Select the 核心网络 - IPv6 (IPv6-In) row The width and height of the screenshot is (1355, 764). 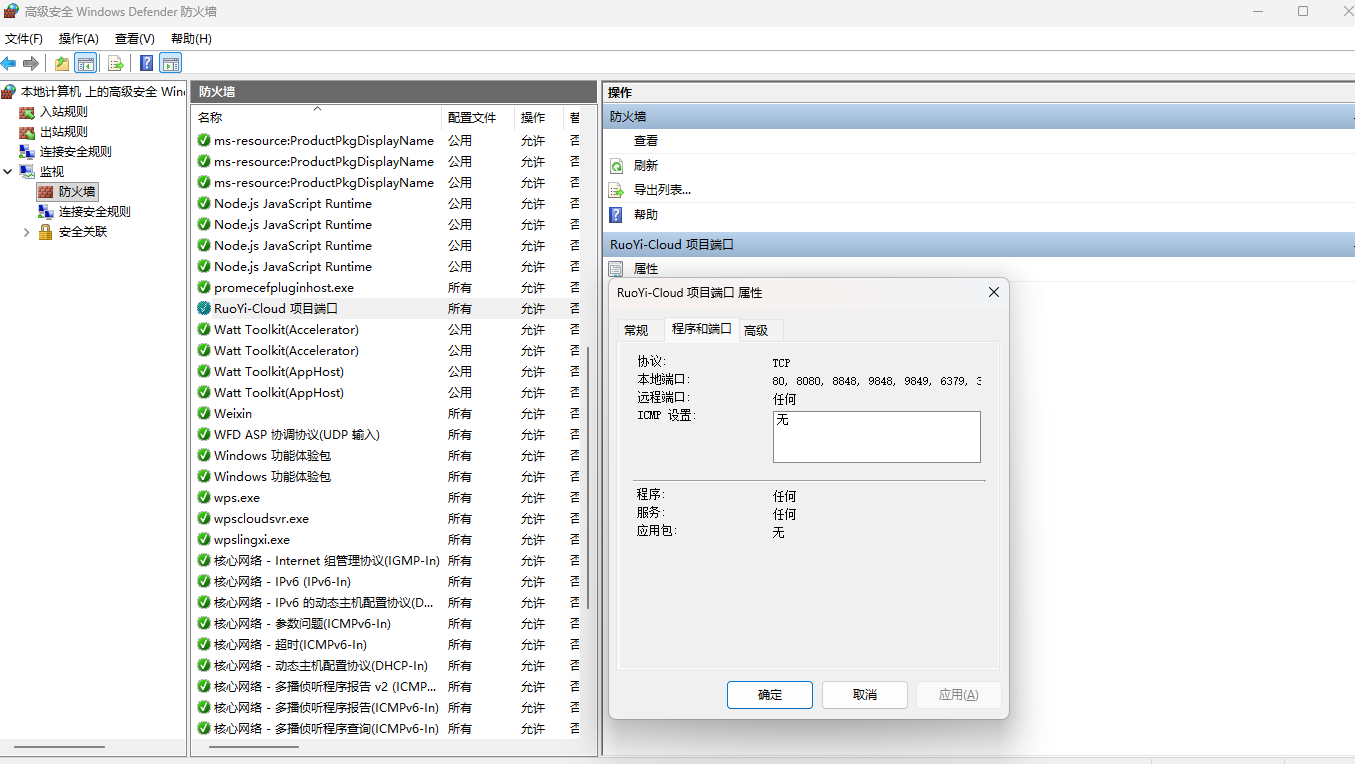point(388,582)
